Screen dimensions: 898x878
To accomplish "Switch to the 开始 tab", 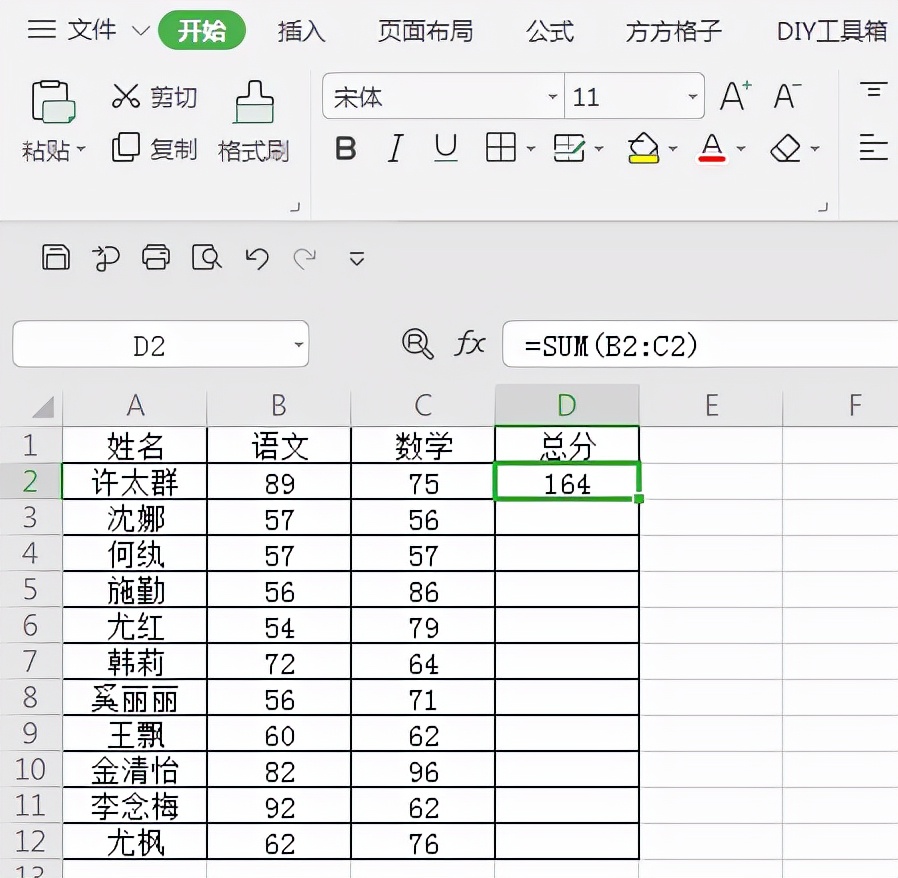I will (202, 30).
